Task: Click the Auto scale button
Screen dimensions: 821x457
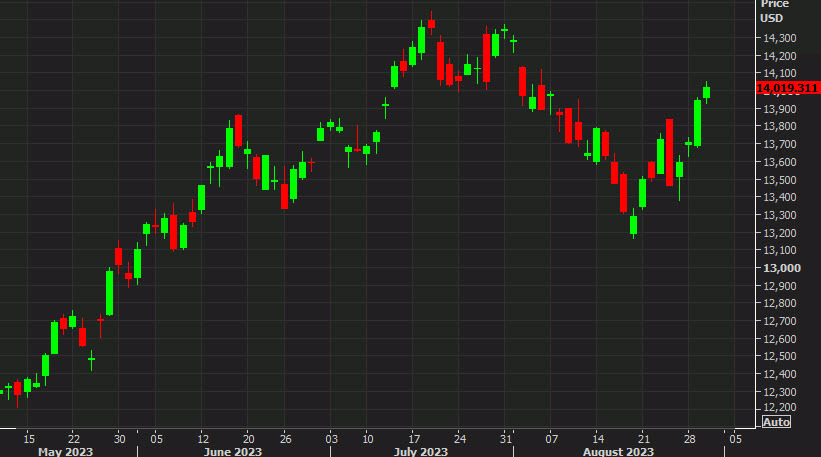Action: [x=776, y=422]
